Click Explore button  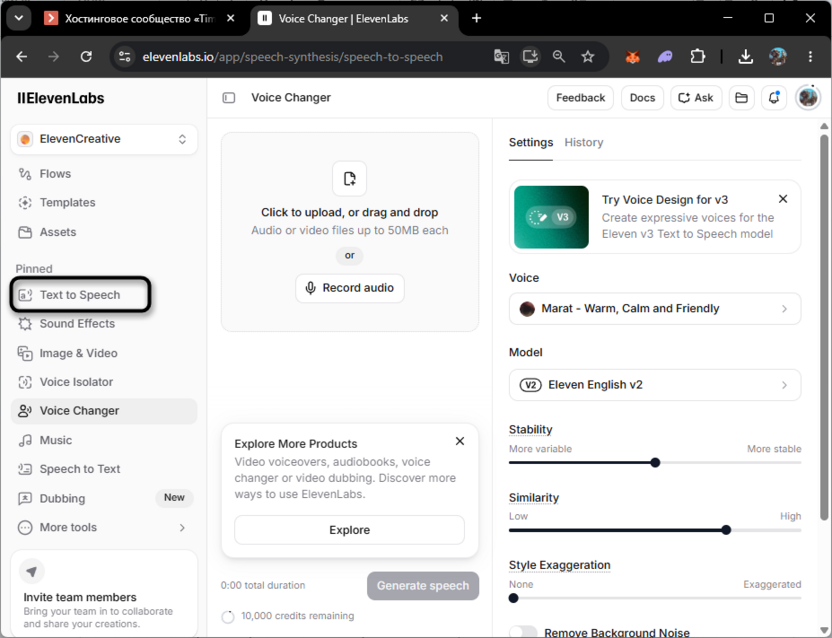click(349, 530)
